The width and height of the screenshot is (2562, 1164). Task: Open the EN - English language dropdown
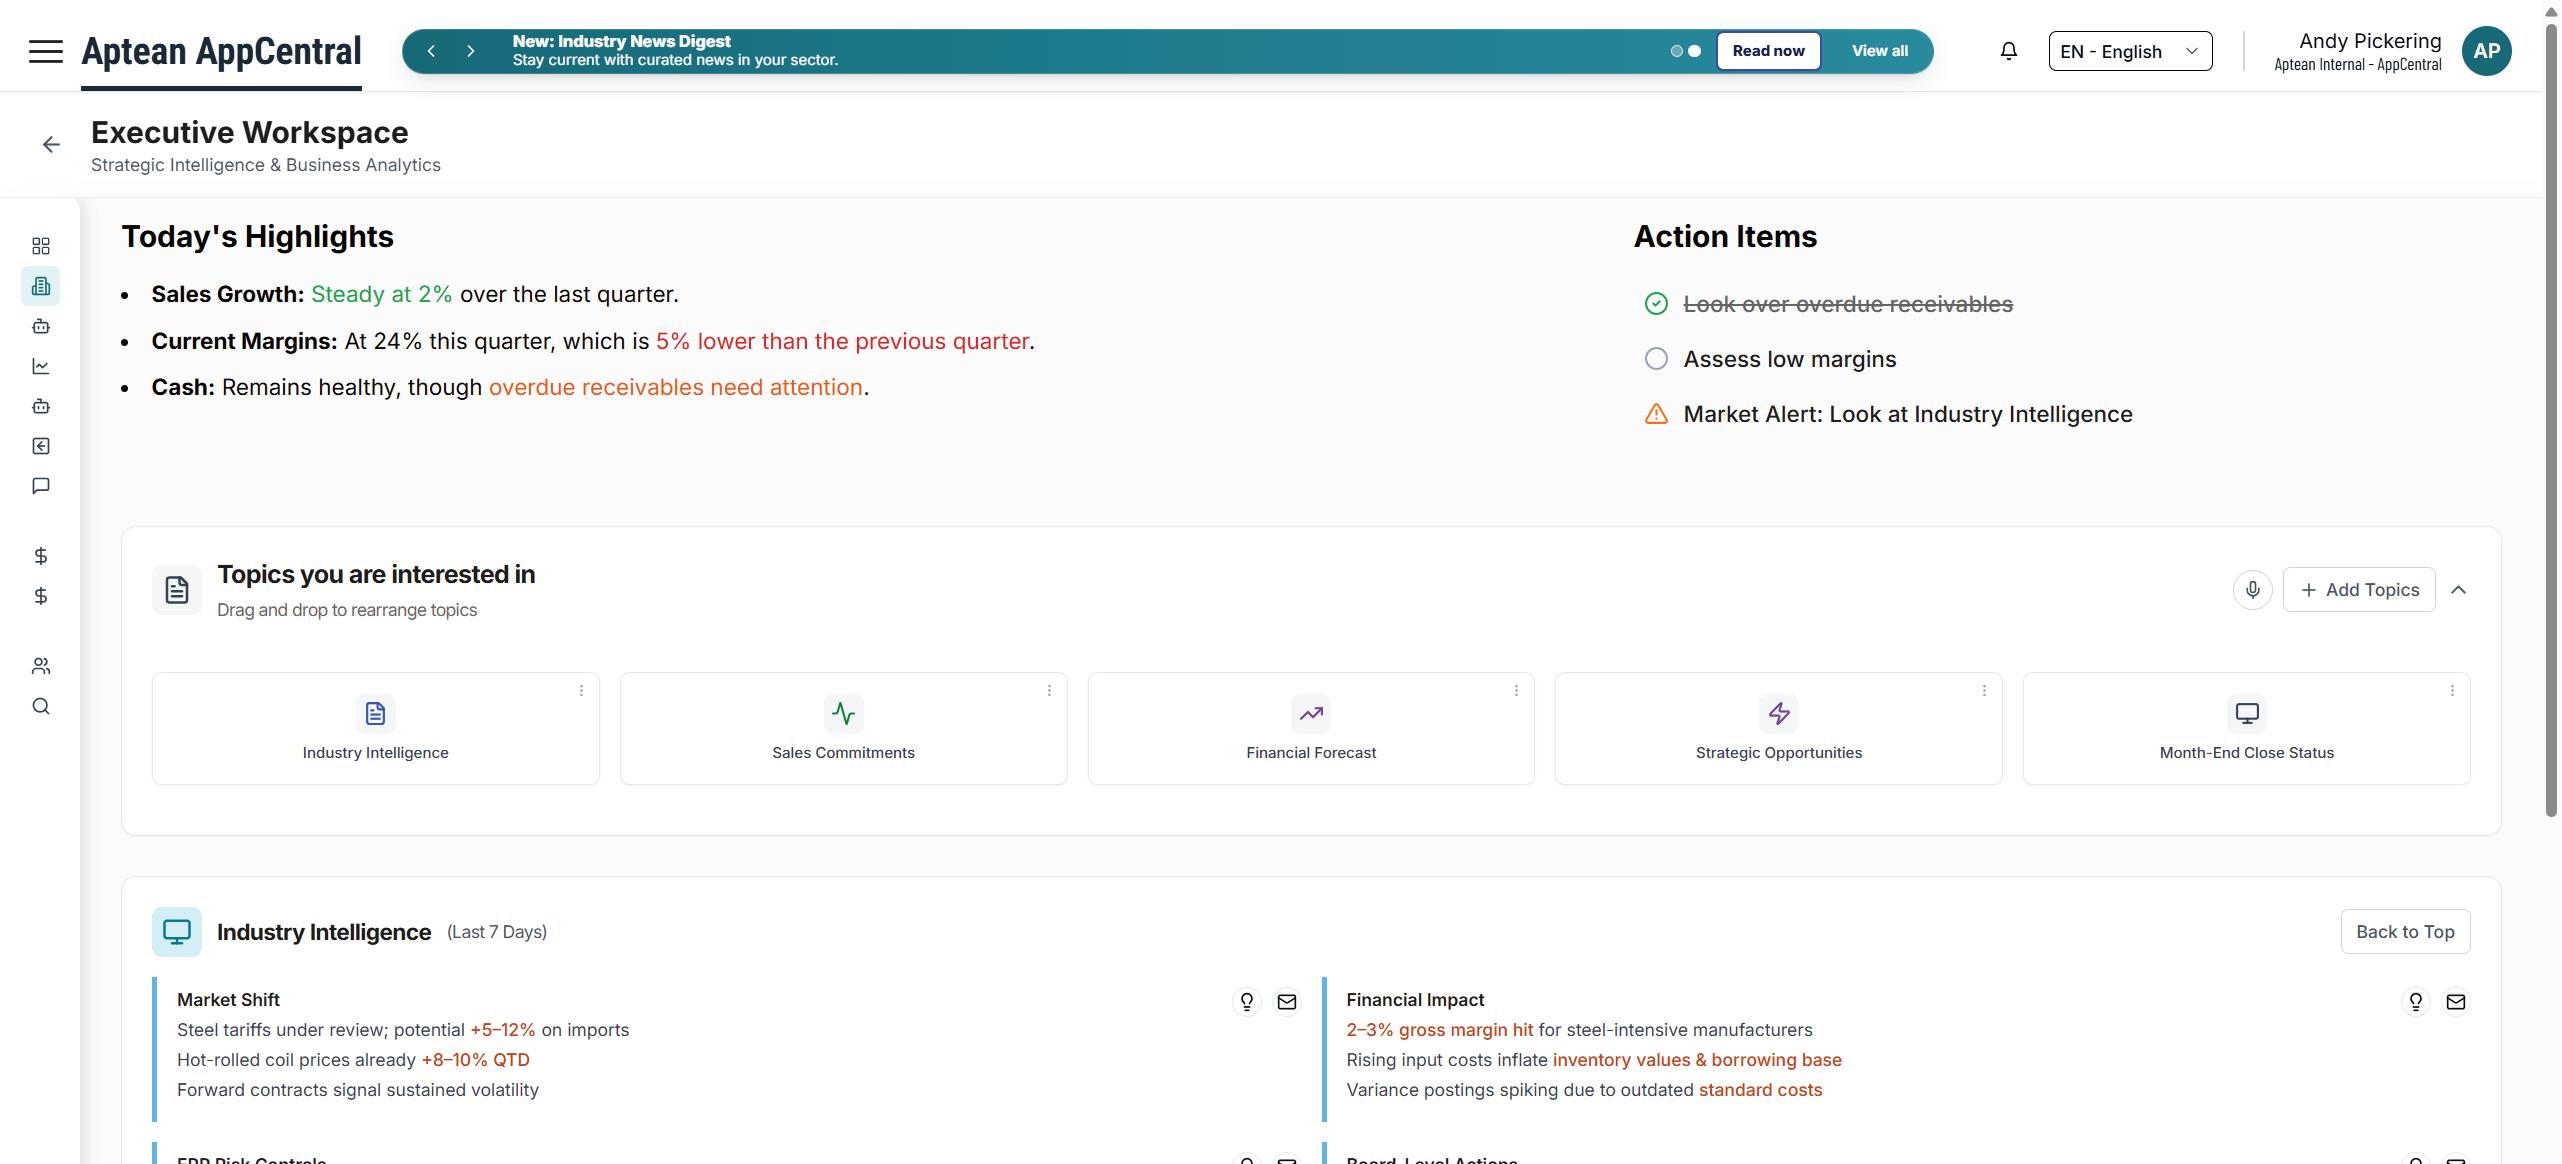(x=2130, y=51)
